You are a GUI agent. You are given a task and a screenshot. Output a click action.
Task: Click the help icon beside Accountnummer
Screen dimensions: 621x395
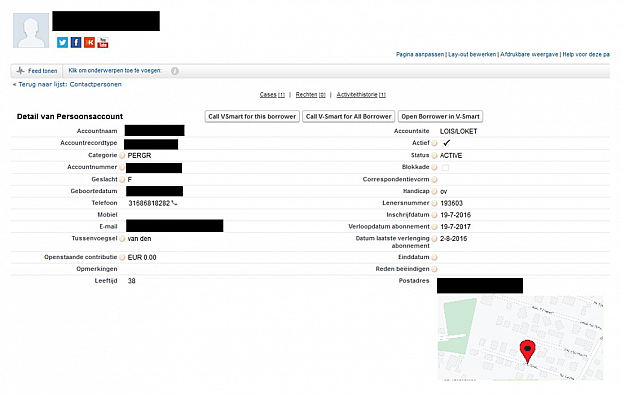click(122, 168)
